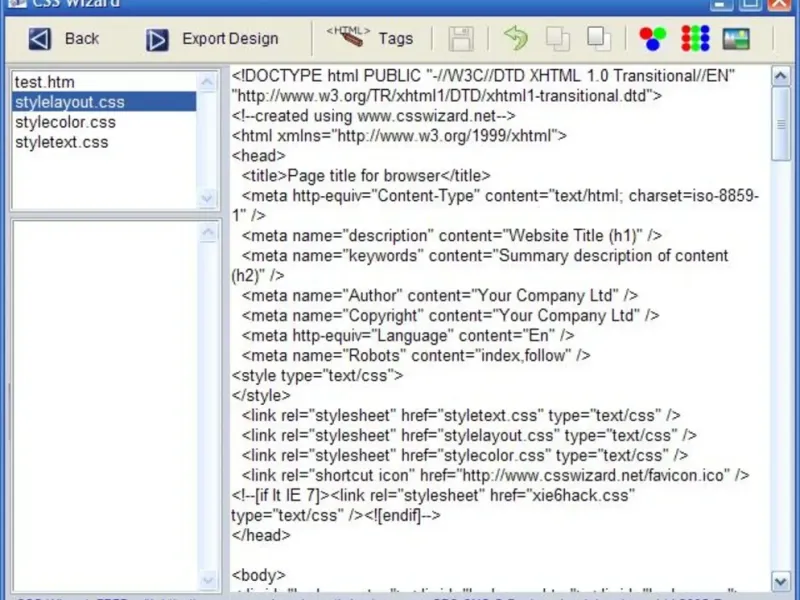Click the link href="styletext.css" line

coord(461,416)
